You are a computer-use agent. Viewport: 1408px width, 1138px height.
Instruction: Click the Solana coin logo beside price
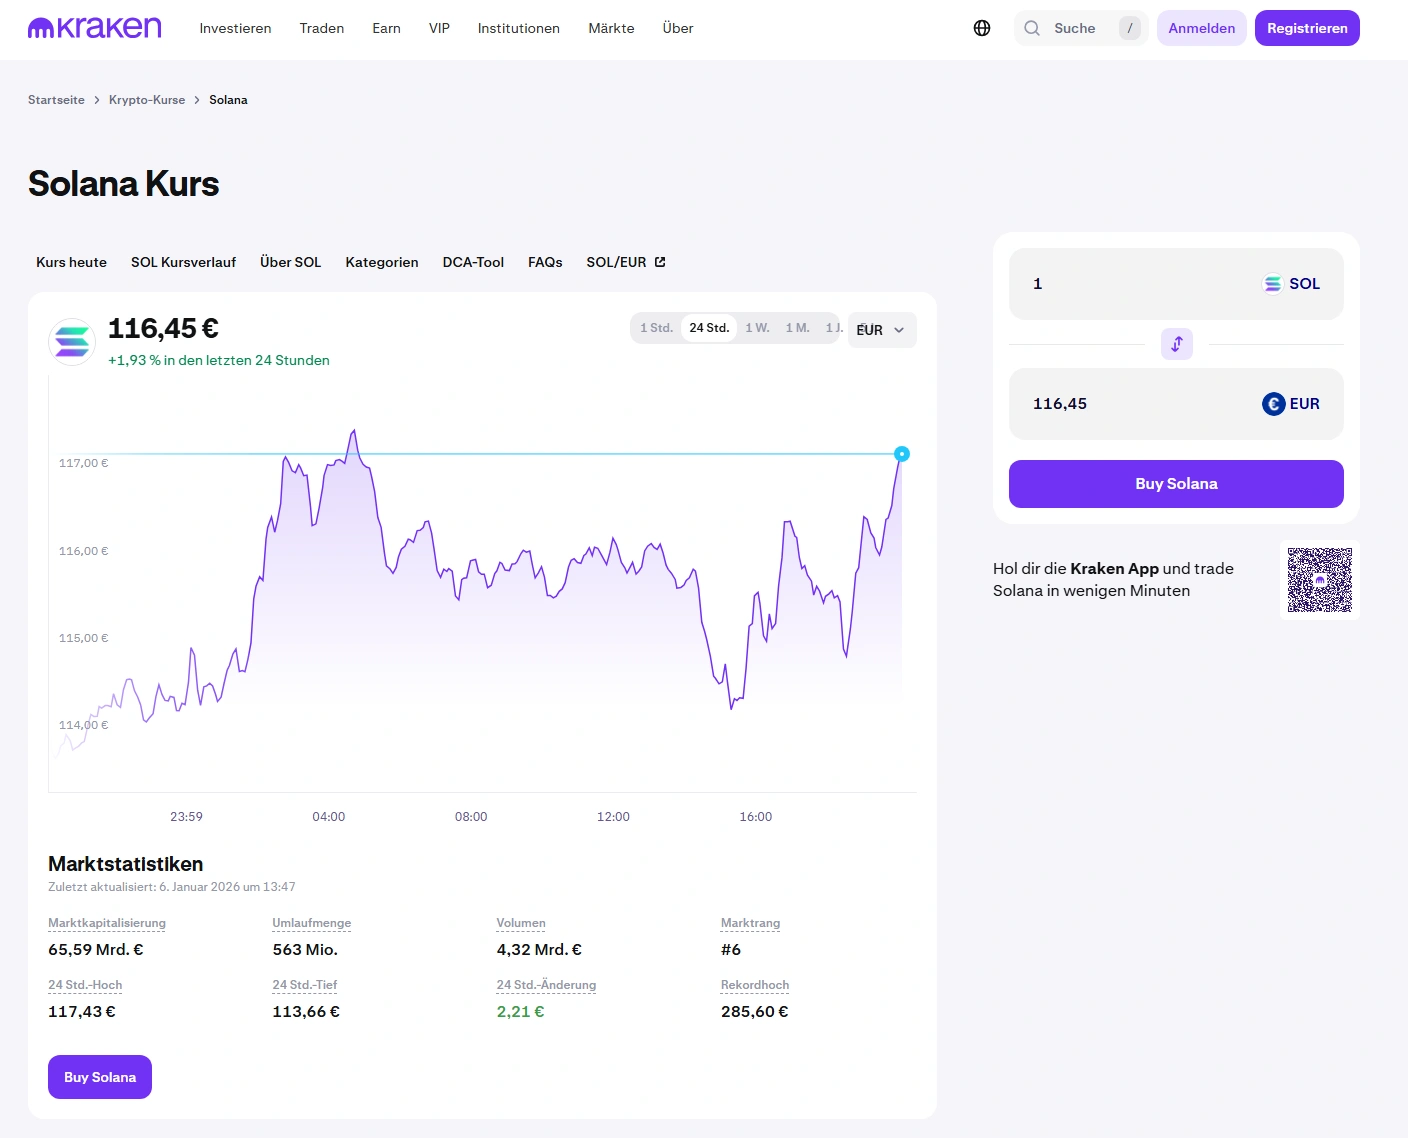[72, 342]
